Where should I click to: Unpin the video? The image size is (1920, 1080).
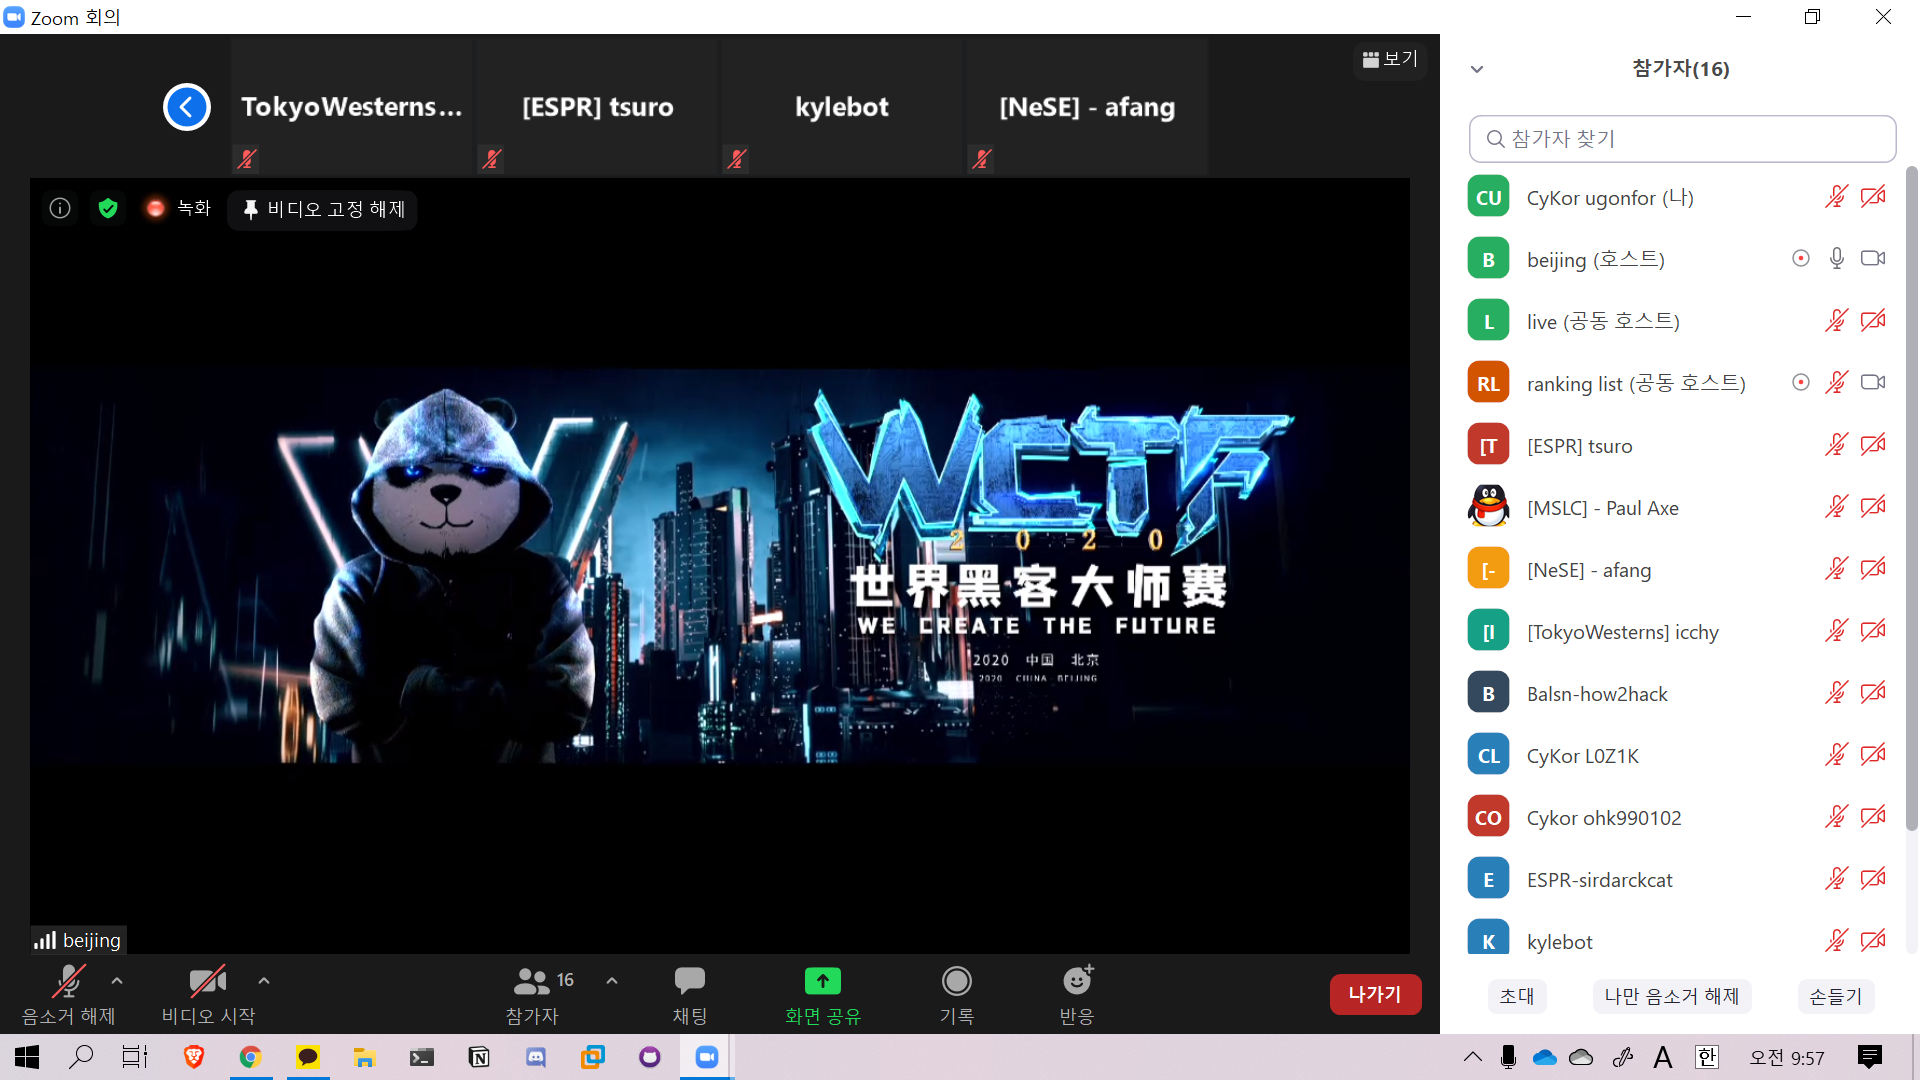click(x=323, y=209)
